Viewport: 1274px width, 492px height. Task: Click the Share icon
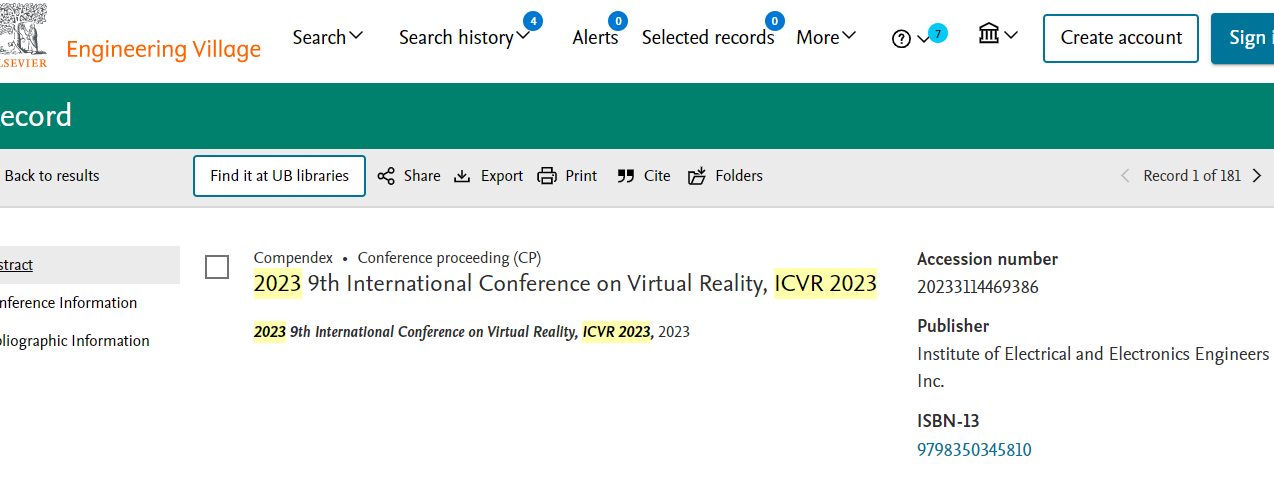pyautogui.click(x=386, y=176)
